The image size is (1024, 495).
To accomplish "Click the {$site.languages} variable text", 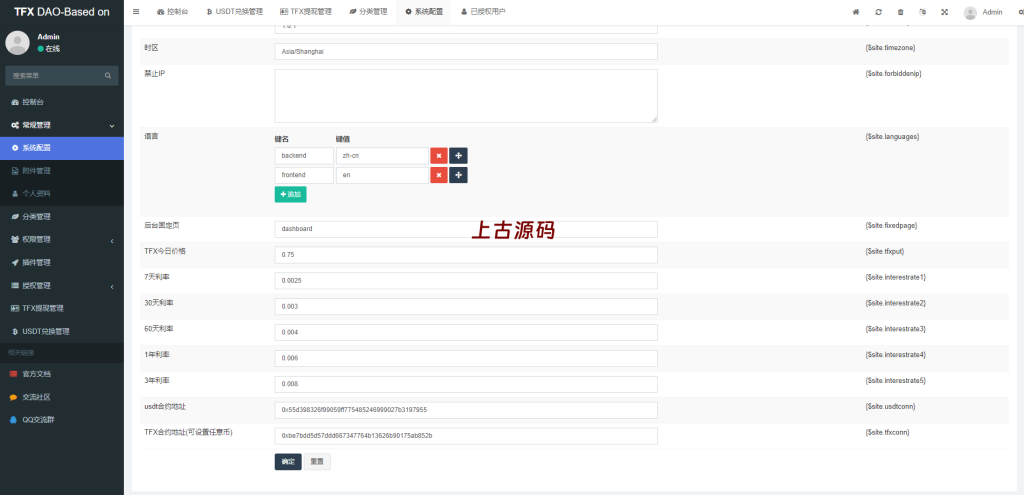I will 892,137.
